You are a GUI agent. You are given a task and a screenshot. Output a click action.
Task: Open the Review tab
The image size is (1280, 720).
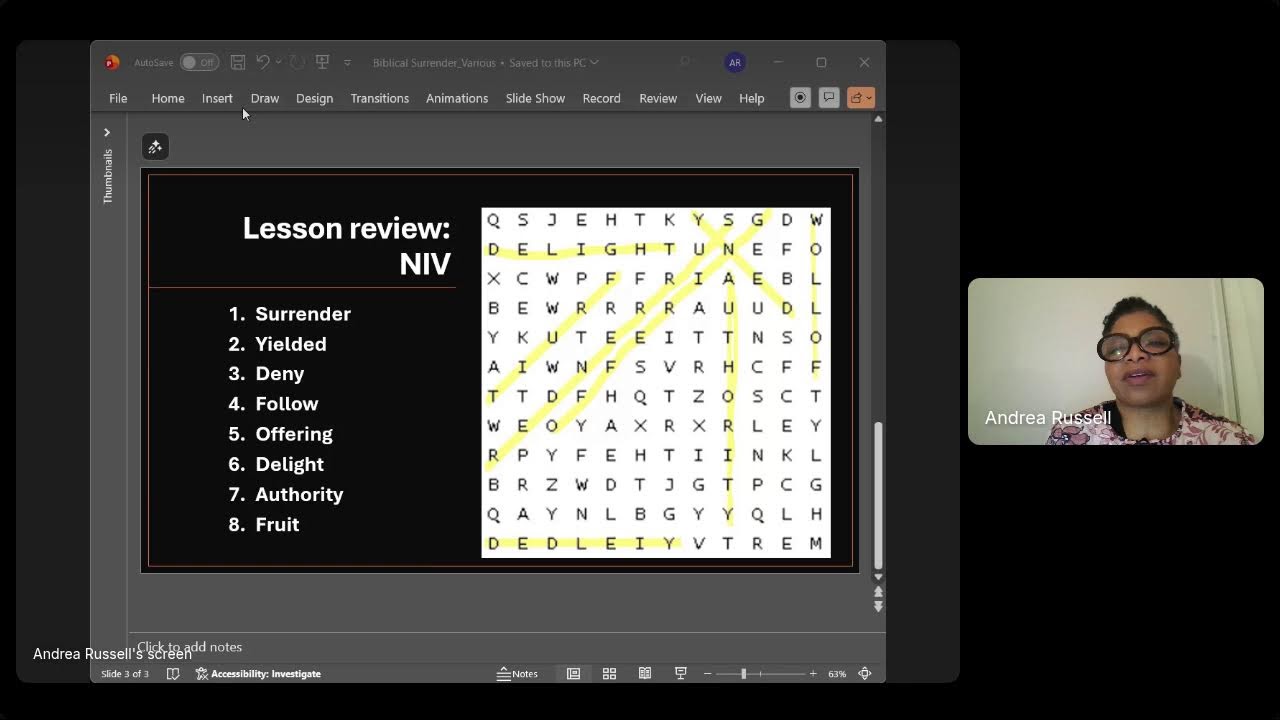click(658, 98)
